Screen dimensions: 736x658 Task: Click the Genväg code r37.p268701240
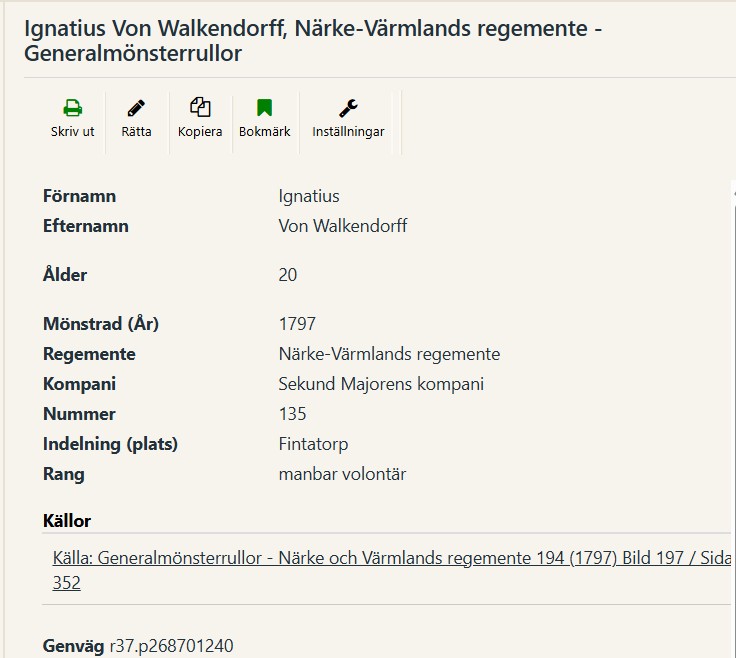coord(171,646)
